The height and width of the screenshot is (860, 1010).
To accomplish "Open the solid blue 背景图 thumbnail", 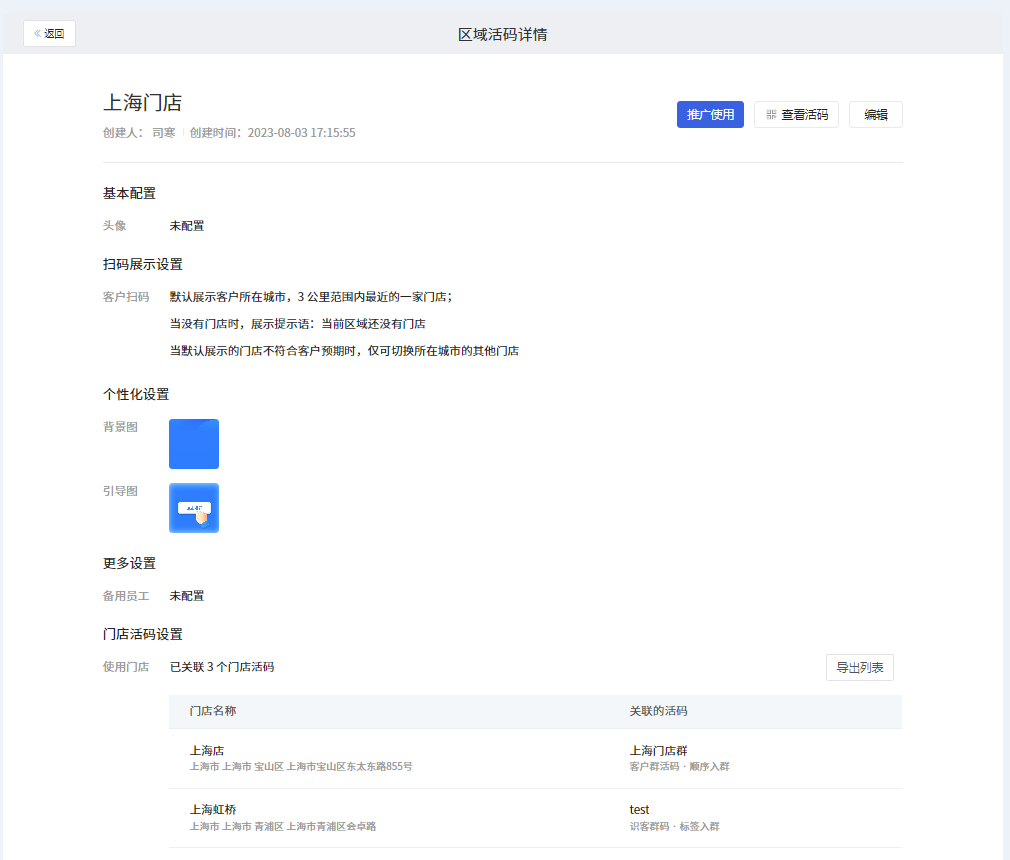I will 194,444.
